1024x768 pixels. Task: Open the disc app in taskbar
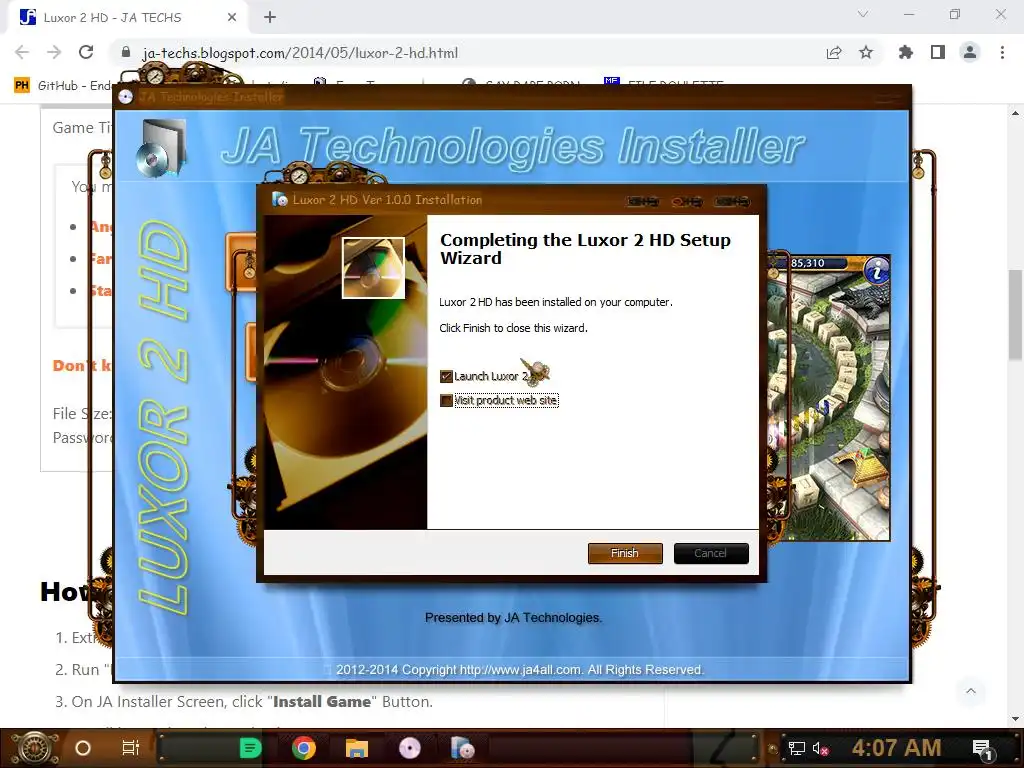click(409, 748)
